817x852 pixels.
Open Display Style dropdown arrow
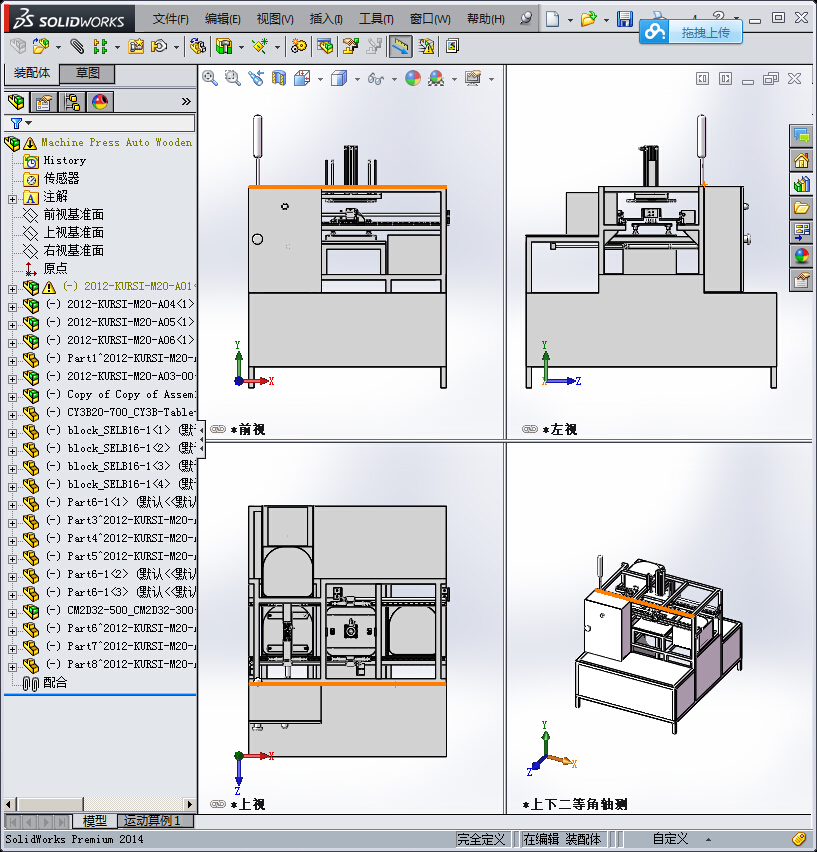pos(357,80)
